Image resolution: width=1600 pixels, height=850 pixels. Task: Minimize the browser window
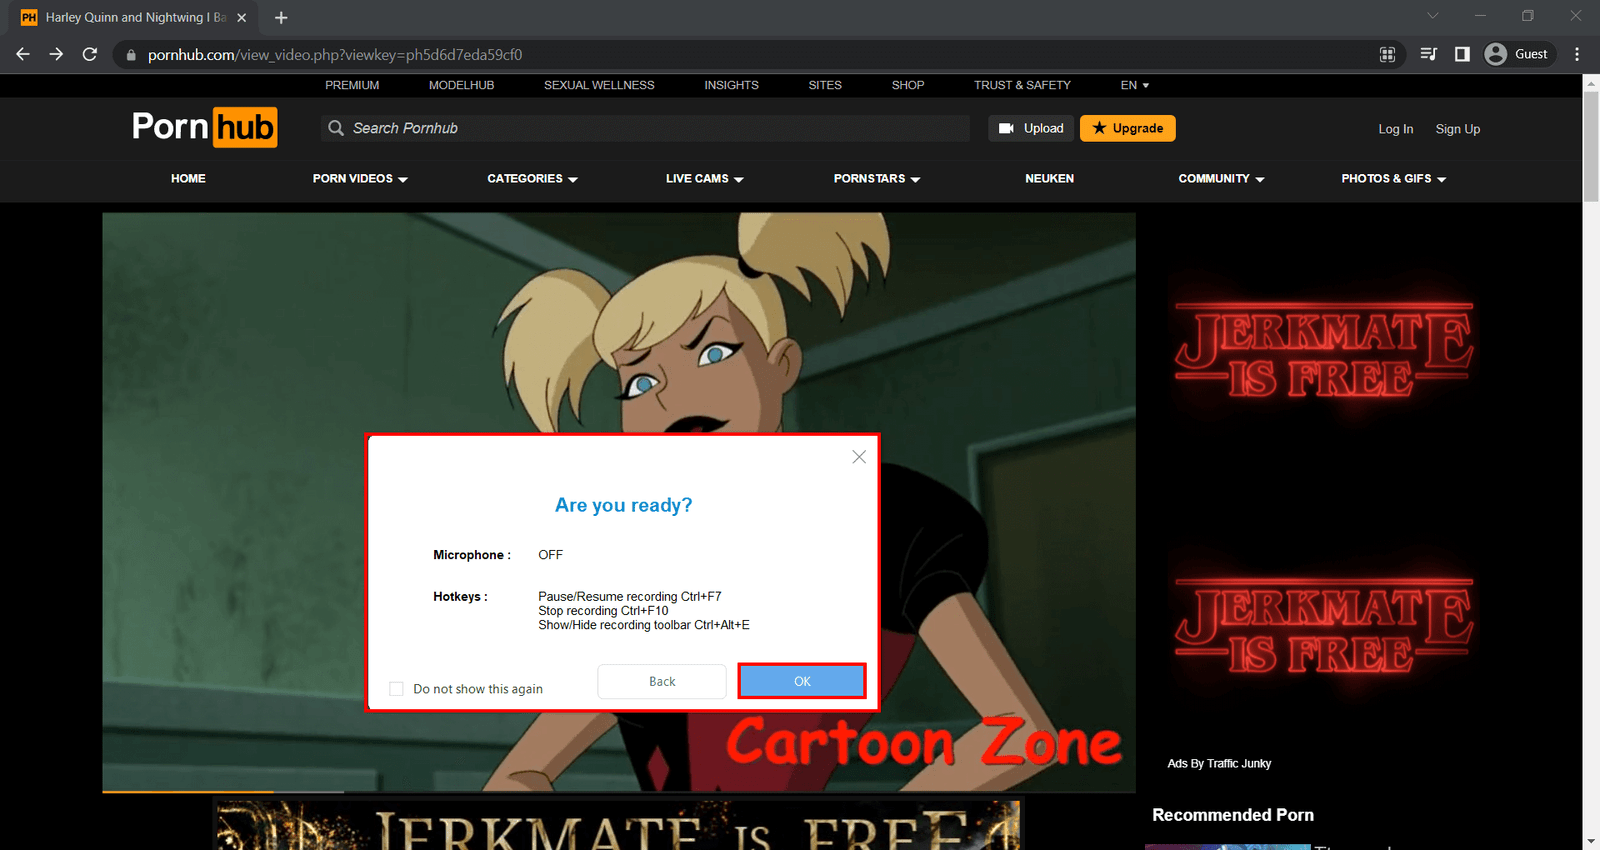(1480, 16)
